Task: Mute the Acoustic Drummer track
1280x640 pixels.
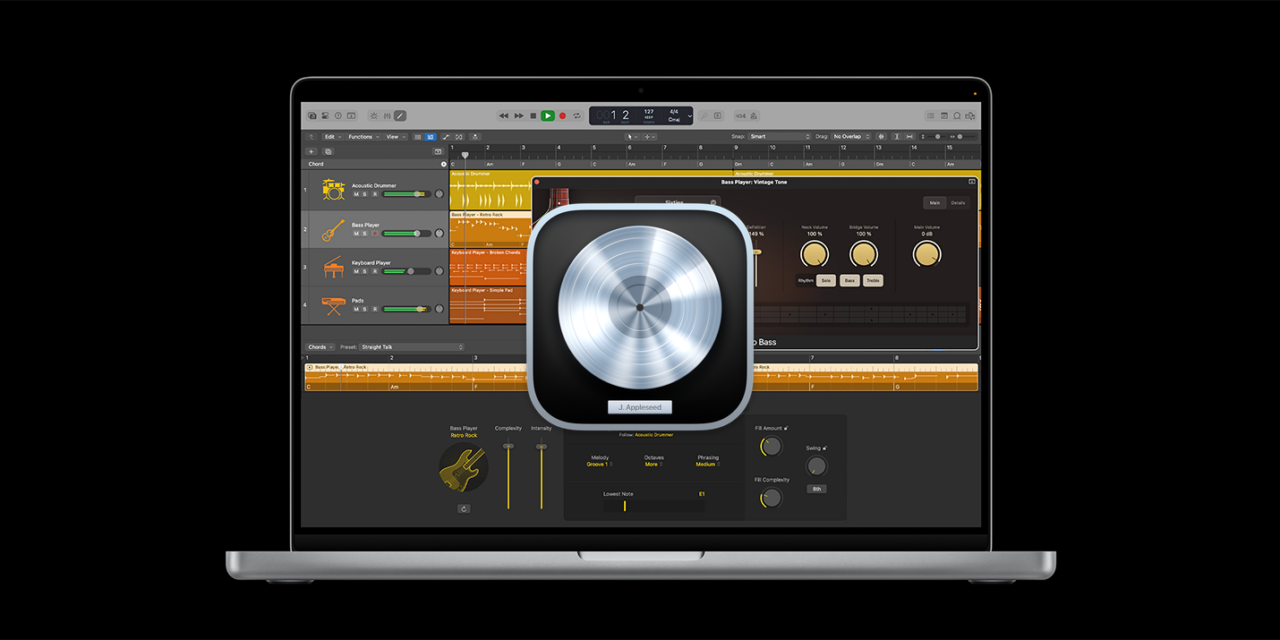Action: [x=355, y=194]
